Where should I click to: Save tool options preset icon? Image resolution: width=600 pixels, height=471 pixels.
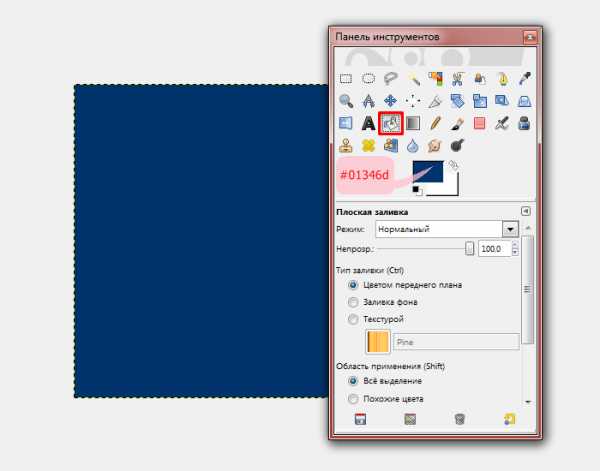coord(360,419)
